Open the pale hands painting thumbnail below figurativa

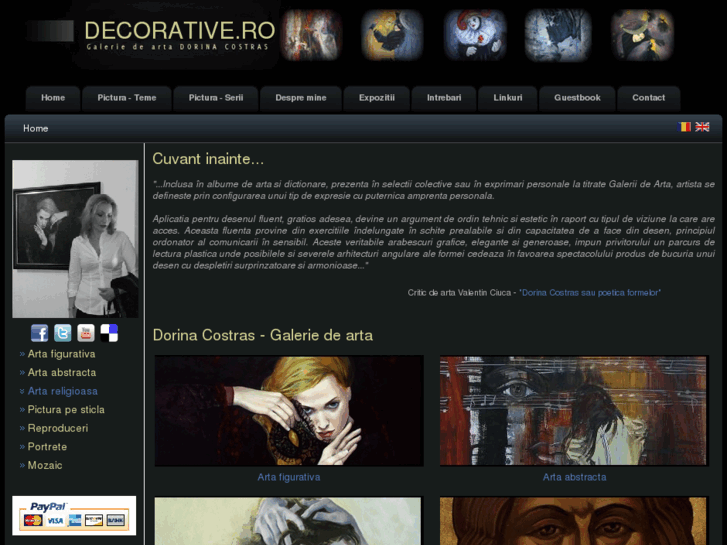[x=288, y=521]
